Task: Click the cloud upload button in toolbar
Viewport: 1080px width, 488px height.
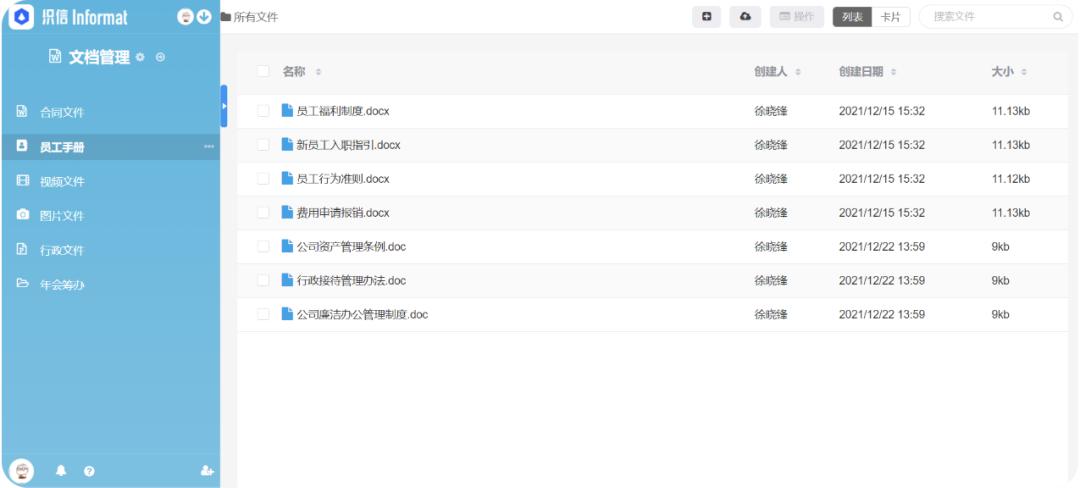Action: [x=745, y=17]
